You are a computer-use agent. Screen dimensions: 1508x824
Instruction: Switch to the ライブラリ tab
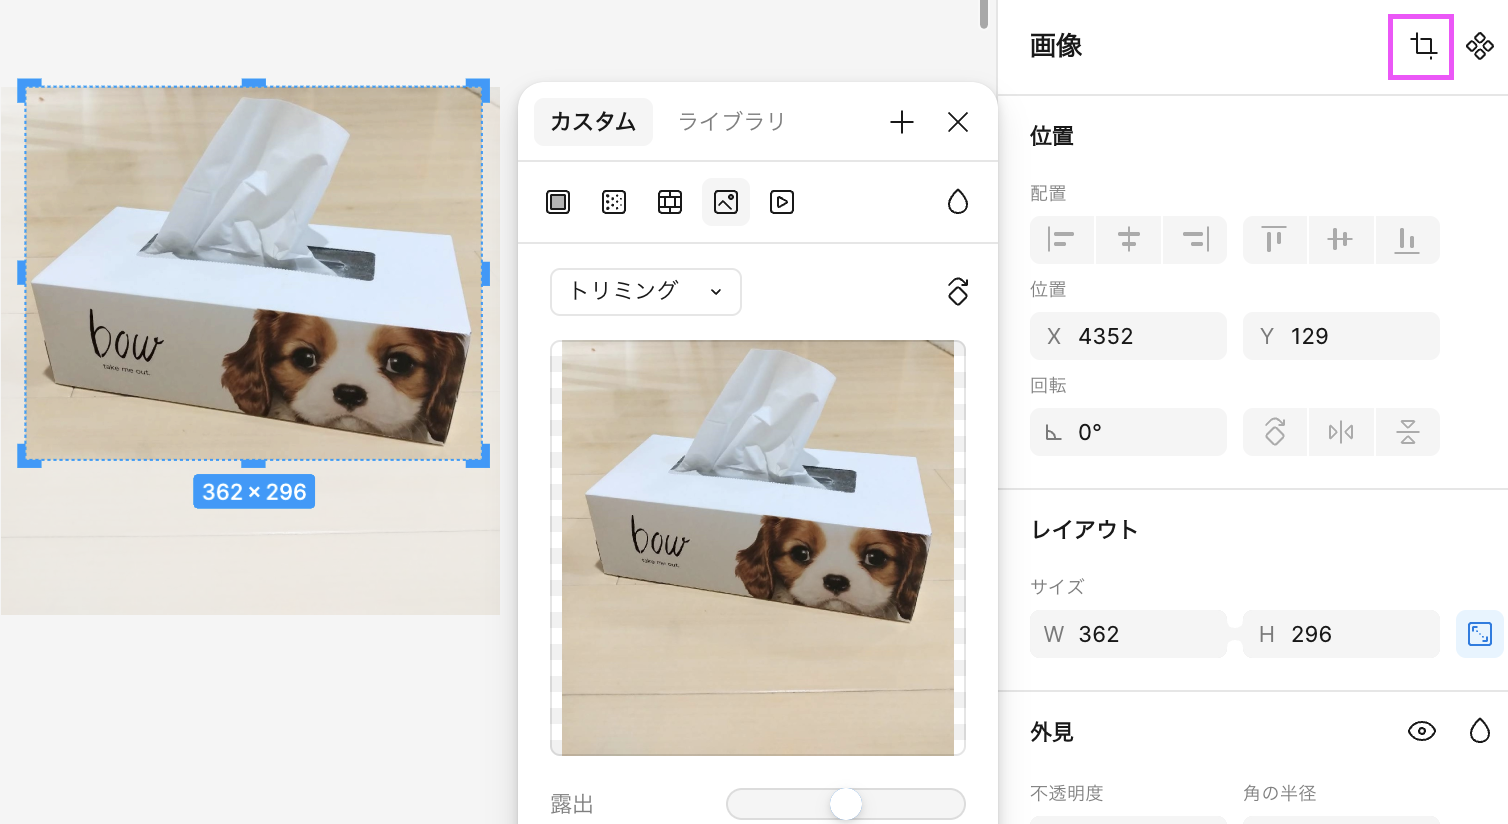[731, 122]
